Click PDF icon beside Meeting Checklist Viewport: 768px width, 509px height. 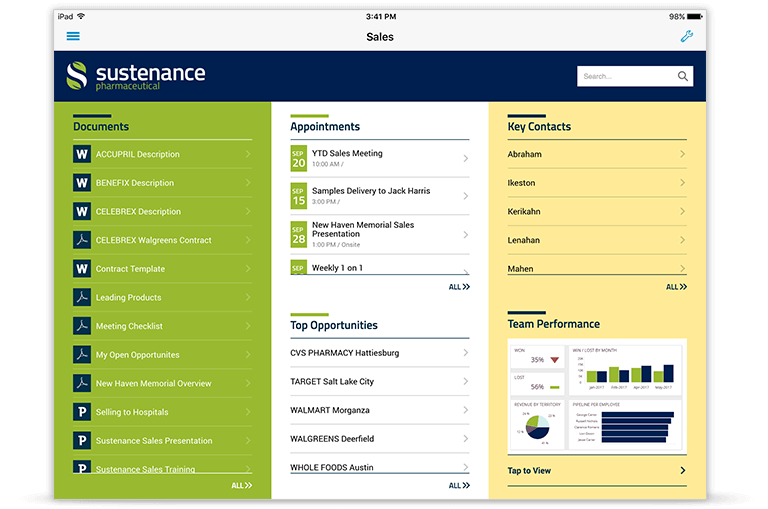(82, 326)
